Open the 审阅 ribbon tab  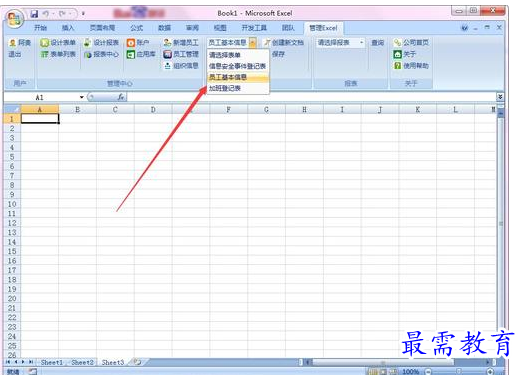[x=192, y=28]
